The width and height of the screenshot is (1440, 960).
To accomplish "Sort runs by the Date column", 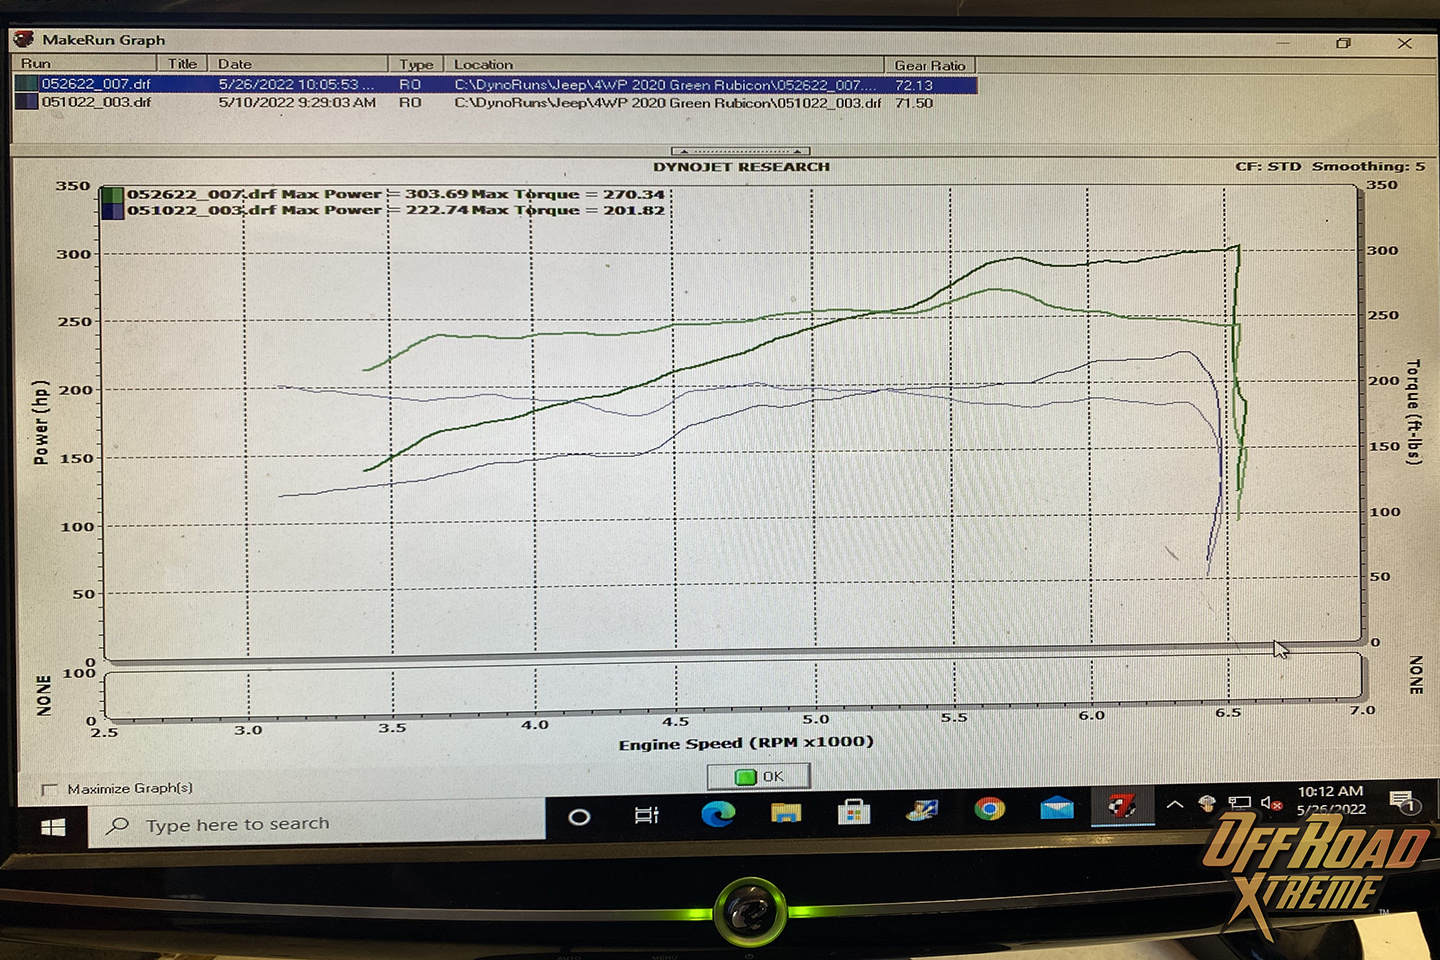I will 298,64.
